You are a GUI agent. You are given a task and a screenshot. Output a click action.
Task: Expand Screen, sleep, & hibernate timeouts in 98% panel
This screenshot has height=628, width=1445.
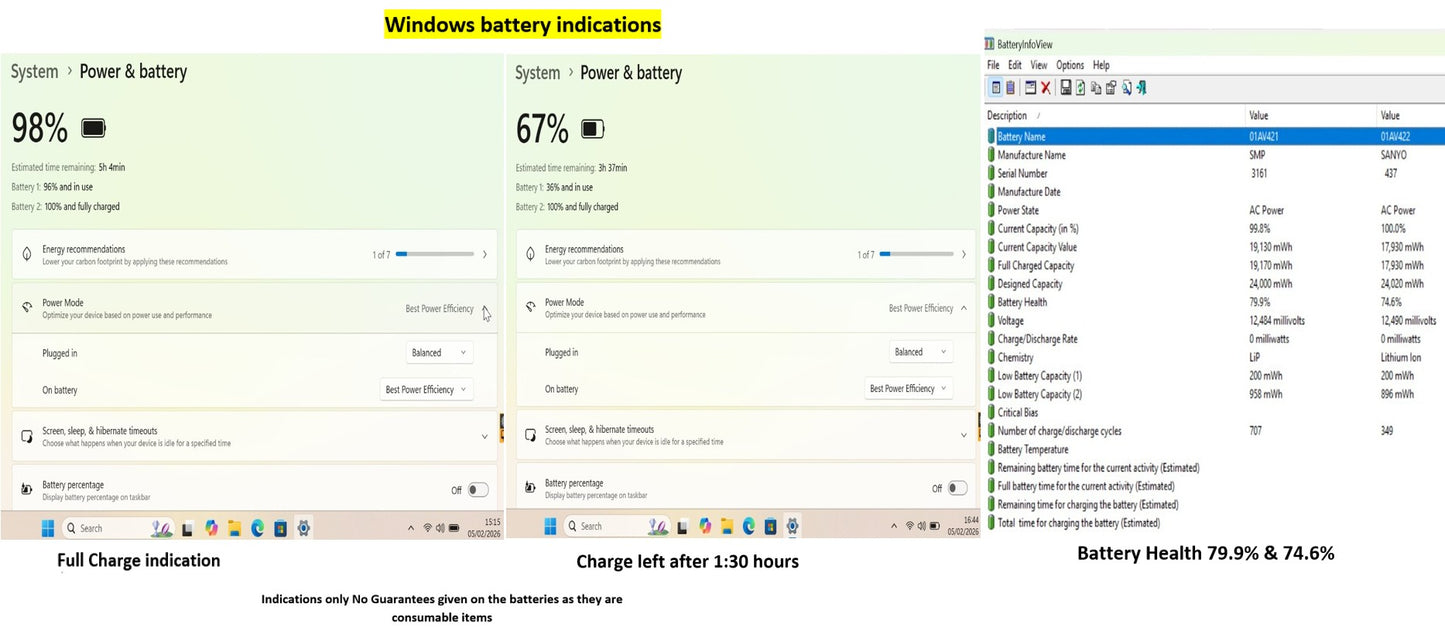coord(254,436)
